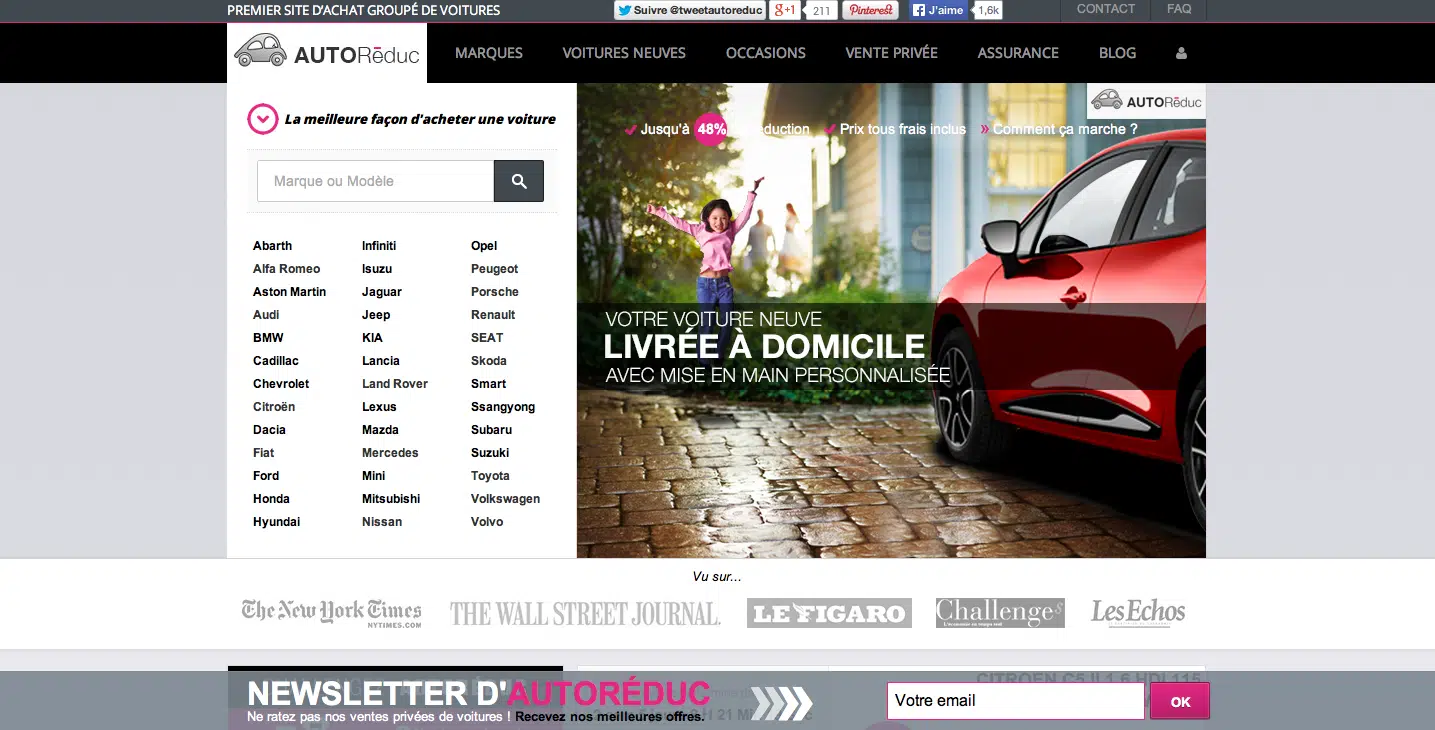Click the 'Livrée à domicile' banner text
Image resolution: width=1435 pixels, height=730 pixels.
(764, 346)
